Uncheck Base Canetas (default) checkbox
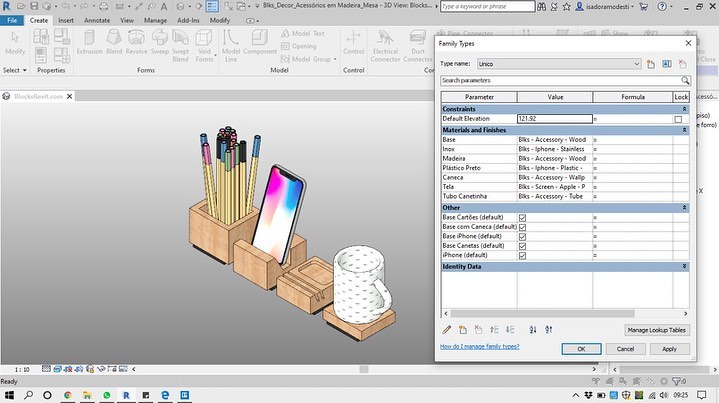The image size is (719, 403). [522, 246]
